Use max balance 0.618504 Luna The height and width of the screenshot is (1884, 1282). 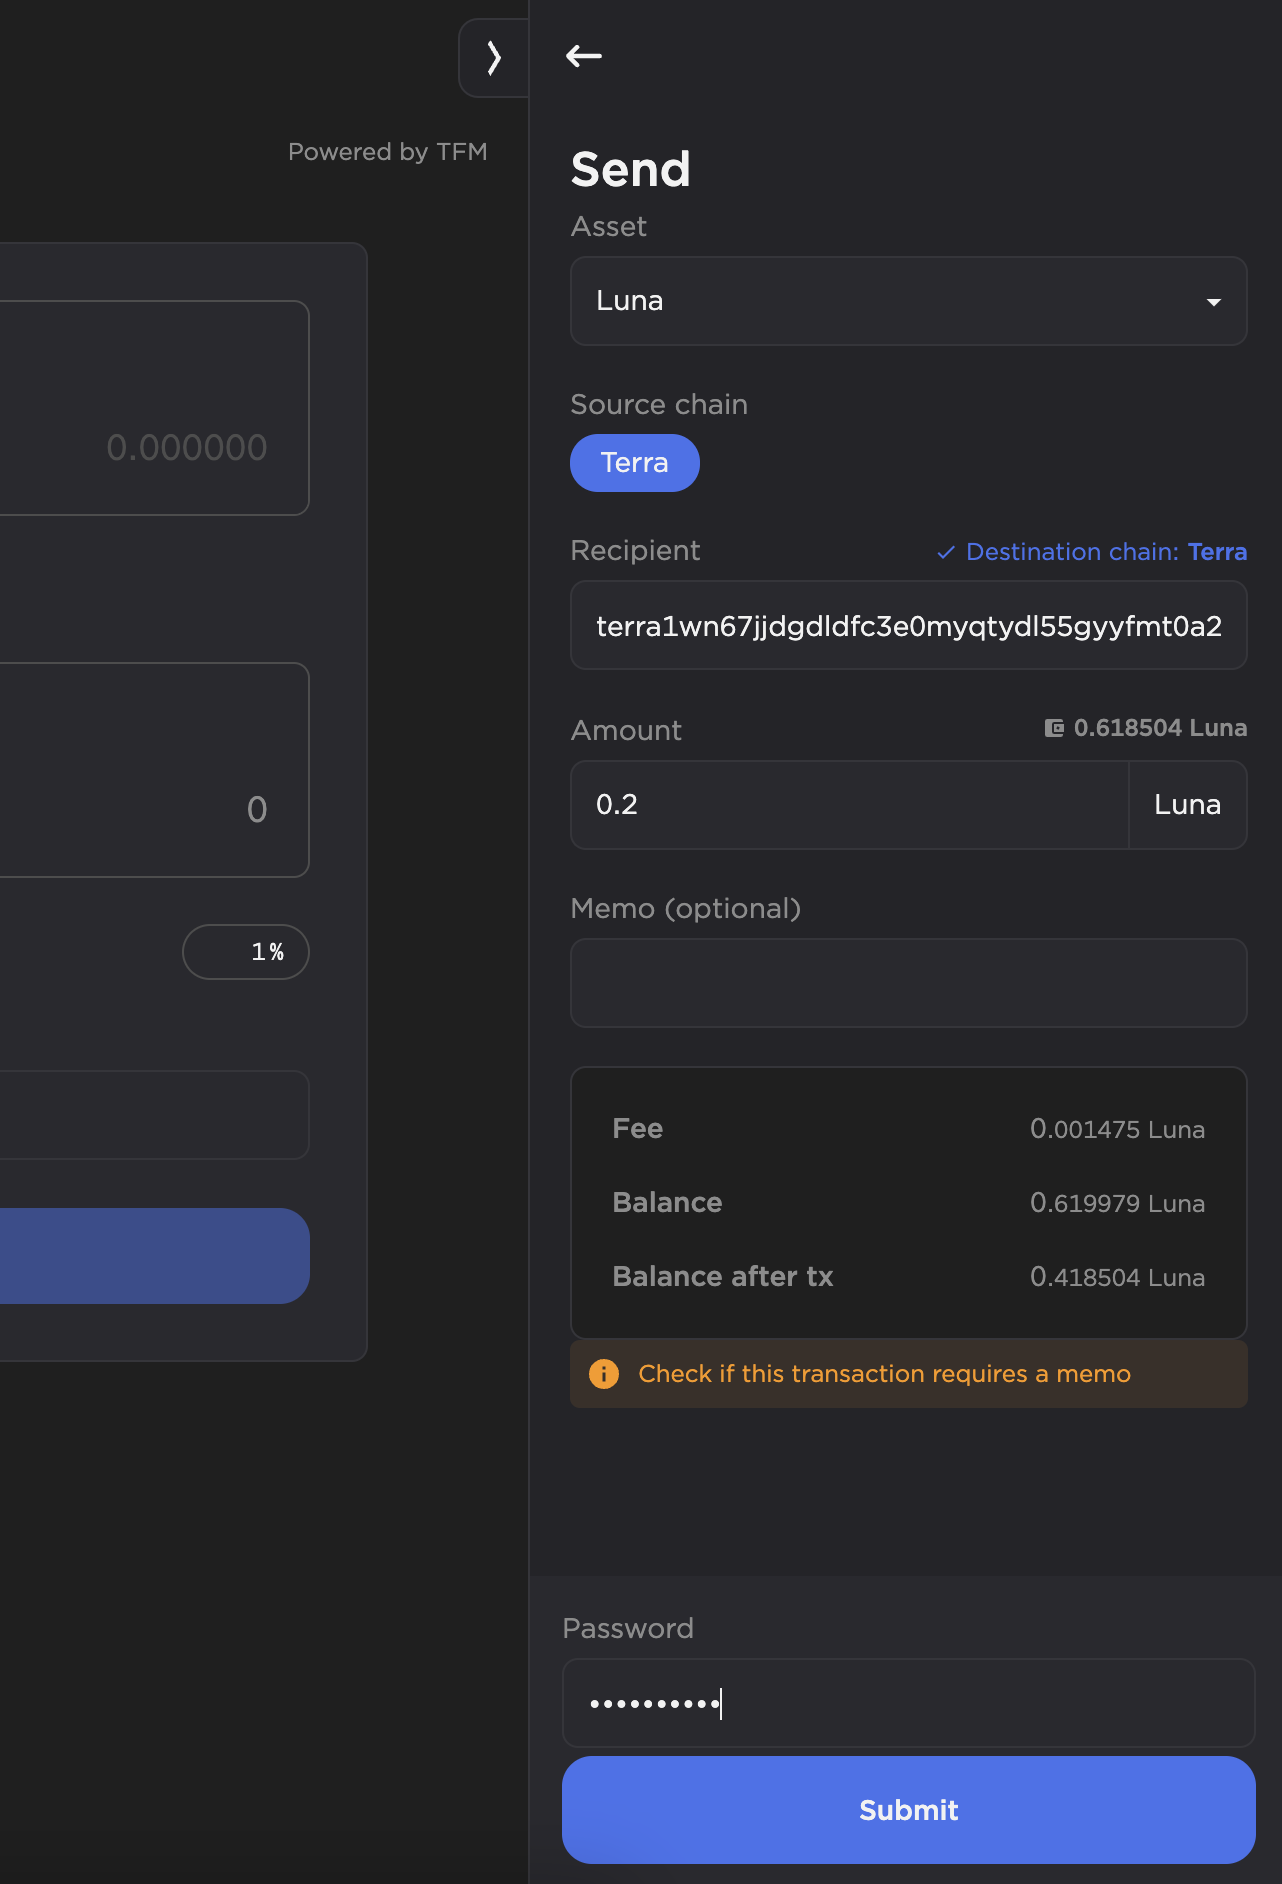[x=1159, y=728]
